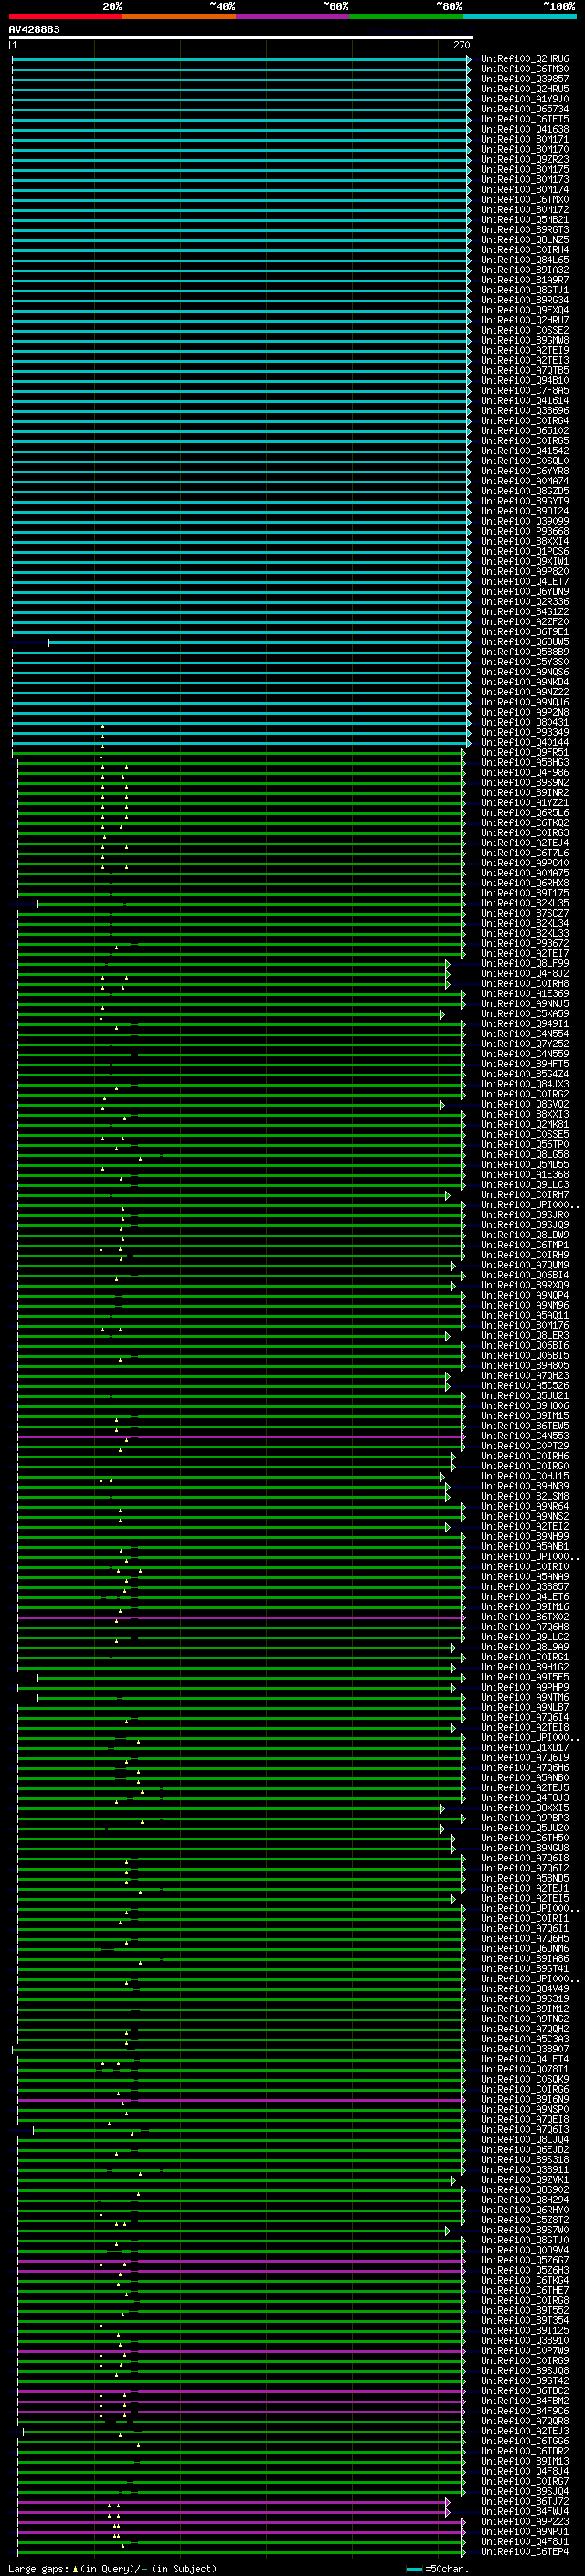Select hit label UniRef100_Q7Y252
The width and height of the screenshot is (585, 2576).
click(x=525, y=1044)
